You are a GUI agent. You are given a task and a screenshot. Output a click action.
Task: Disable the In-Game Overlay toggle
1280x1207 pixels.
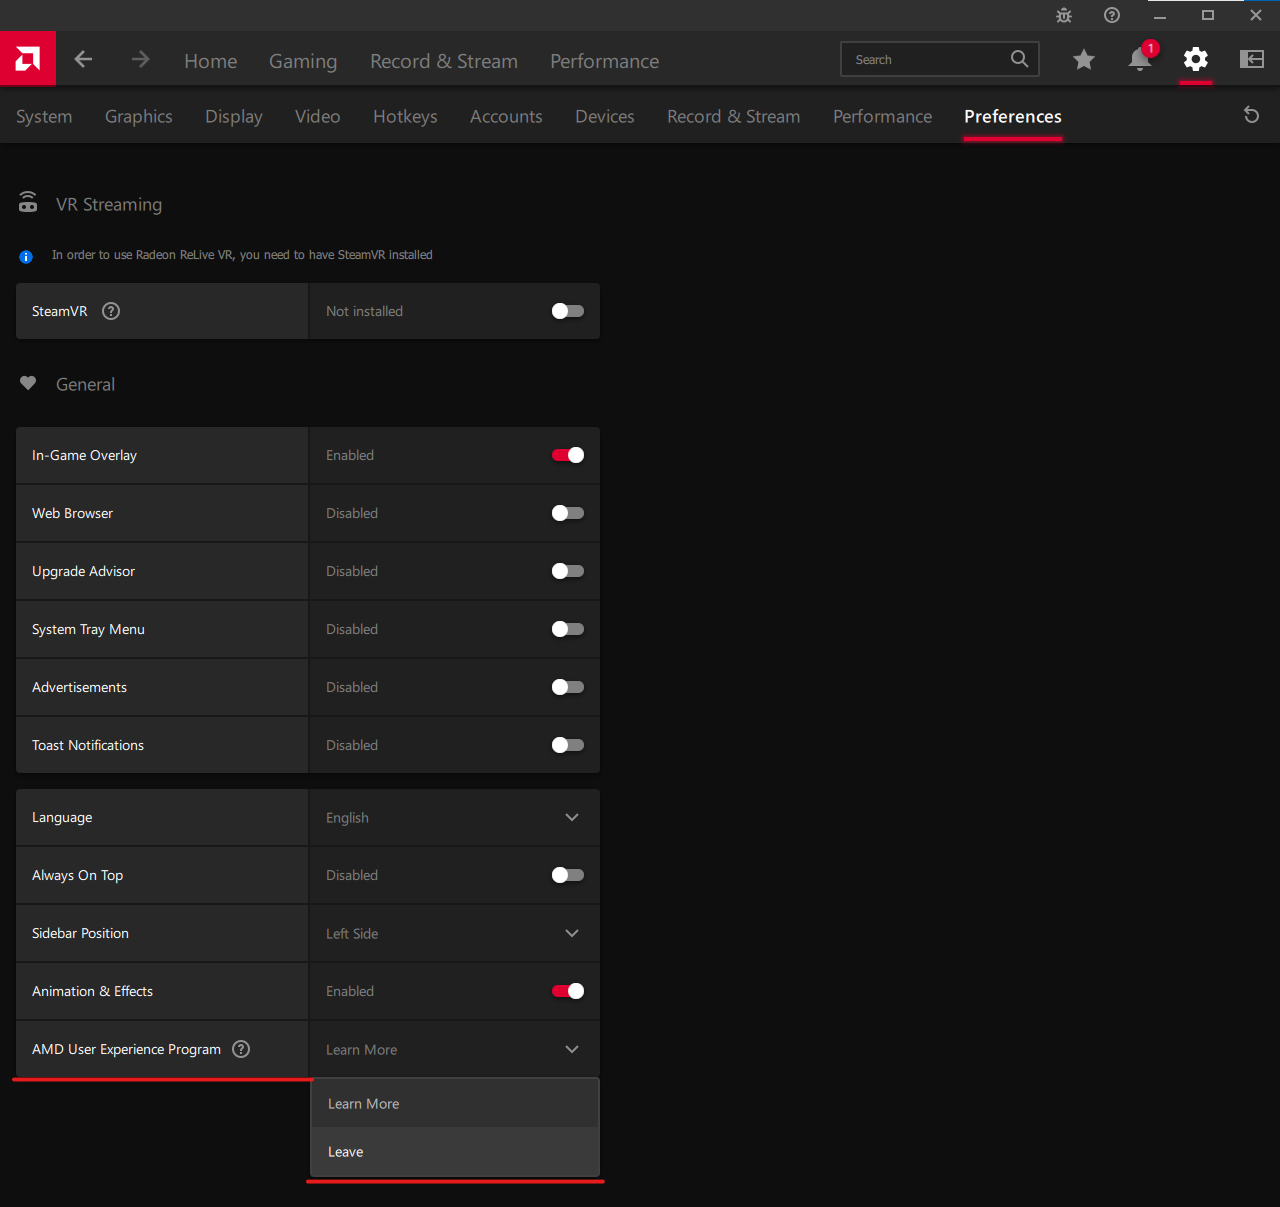click(x=568, y=455)
